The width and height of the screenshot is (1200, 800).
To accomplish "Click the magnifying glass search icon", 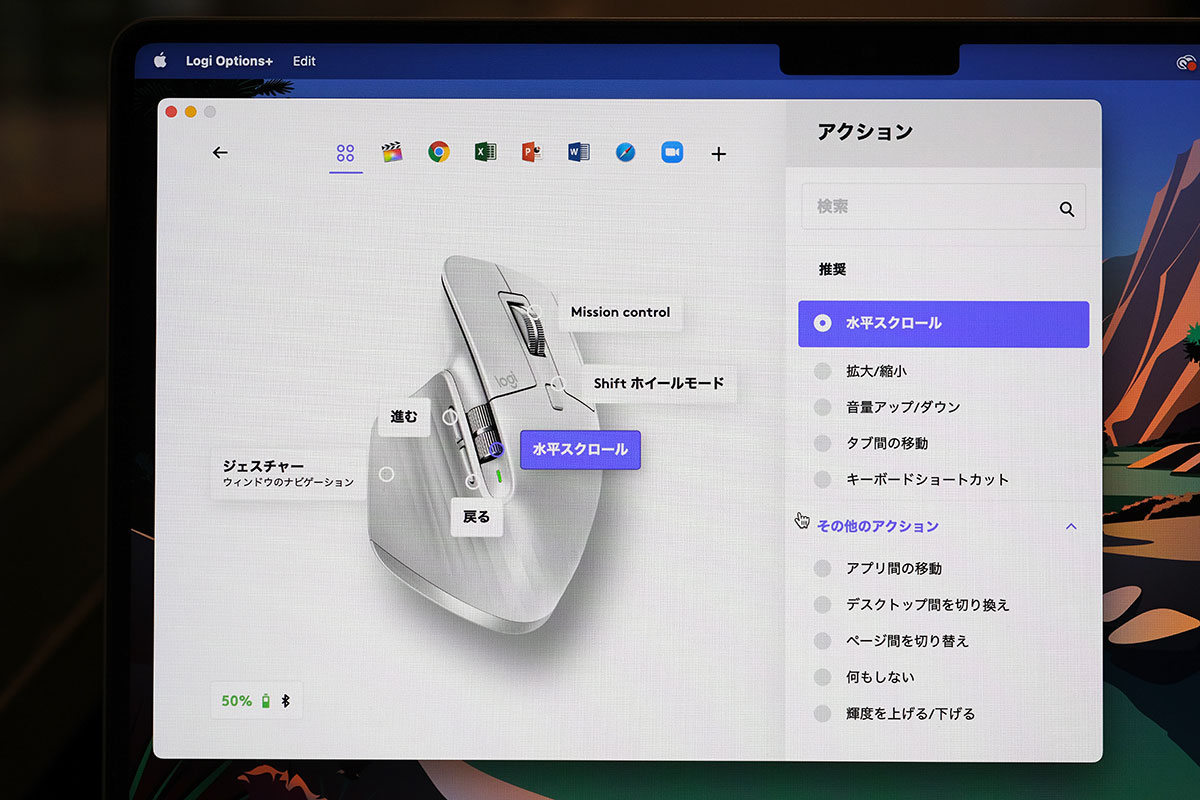I will coord(1067,209).
